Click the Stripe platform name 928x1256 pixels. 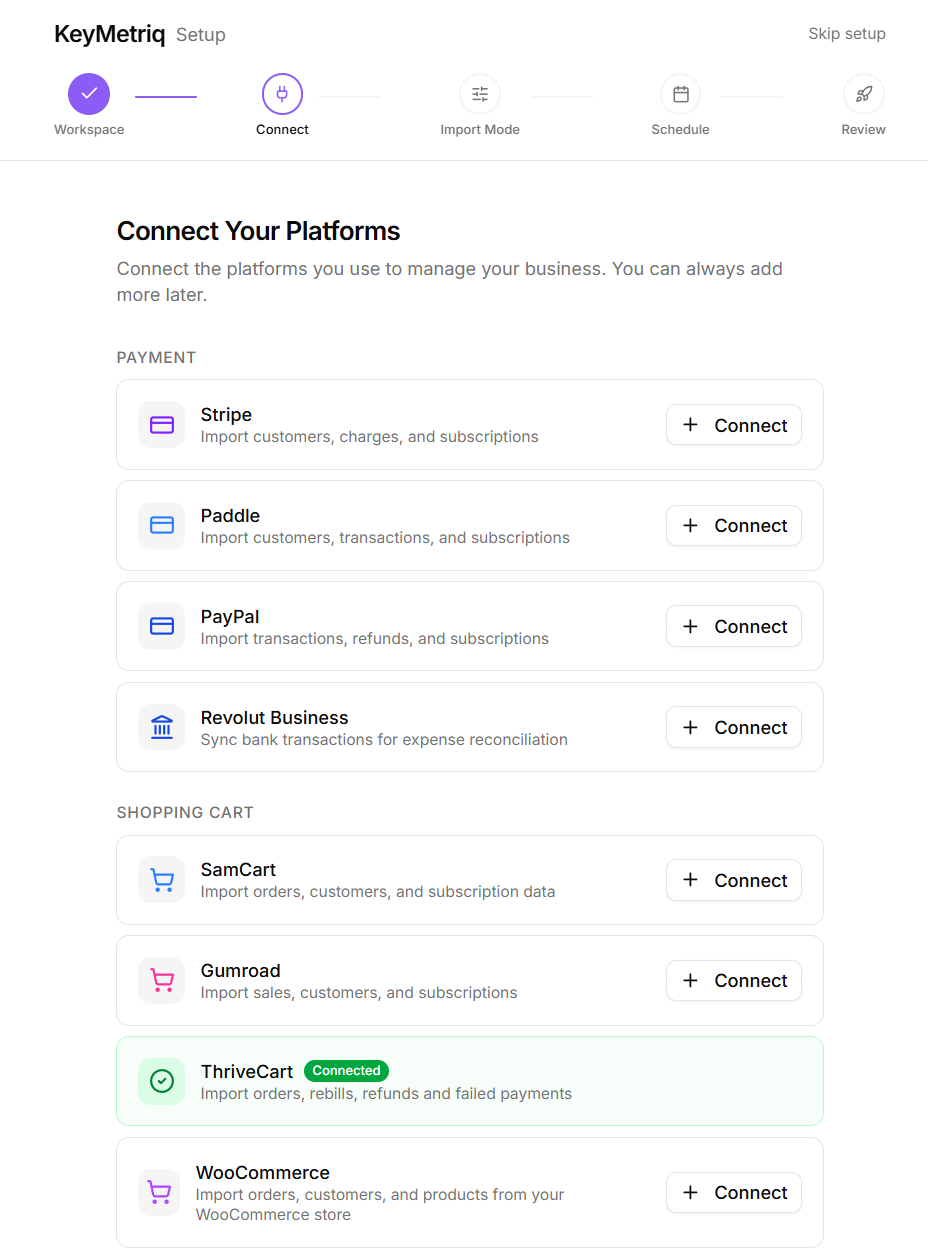tap(226, 415)
